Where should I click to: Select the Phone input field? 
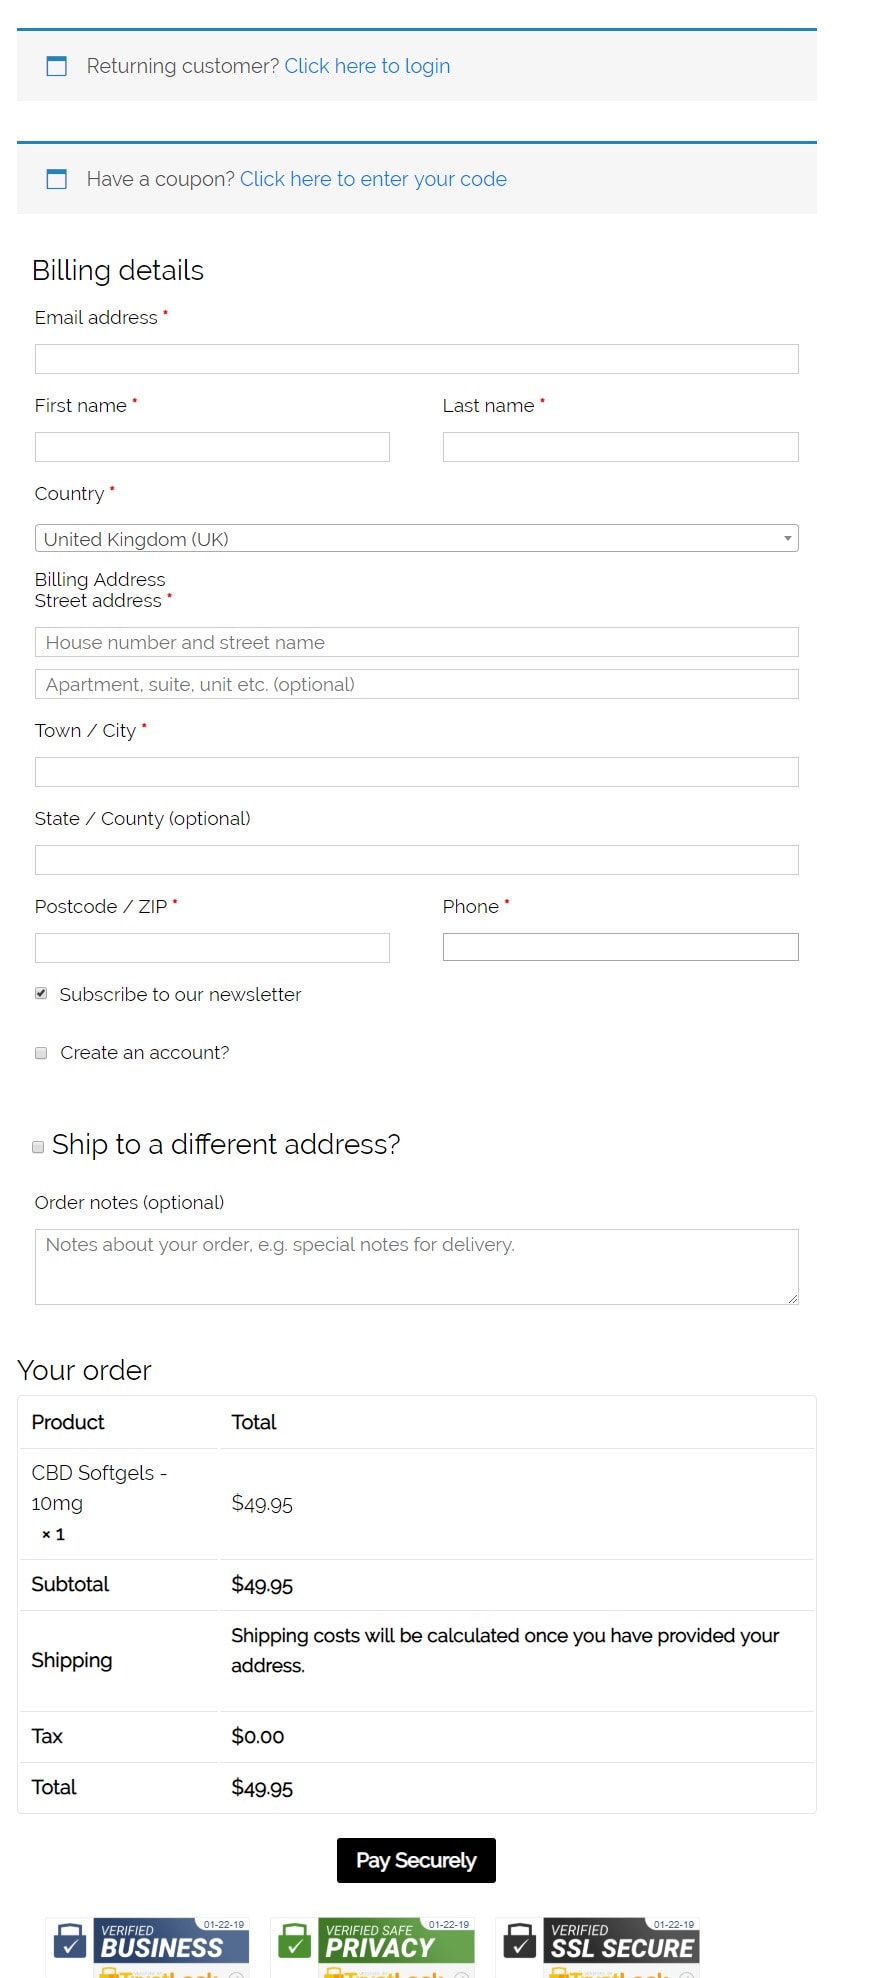[621, 947]
